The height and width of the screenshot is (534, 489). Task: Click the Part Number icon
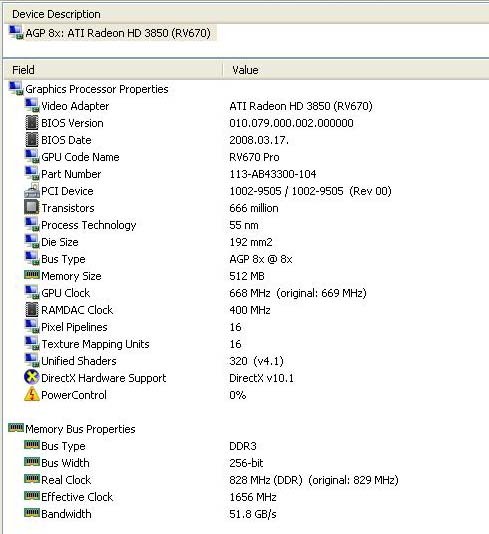[x=32, y=174]
